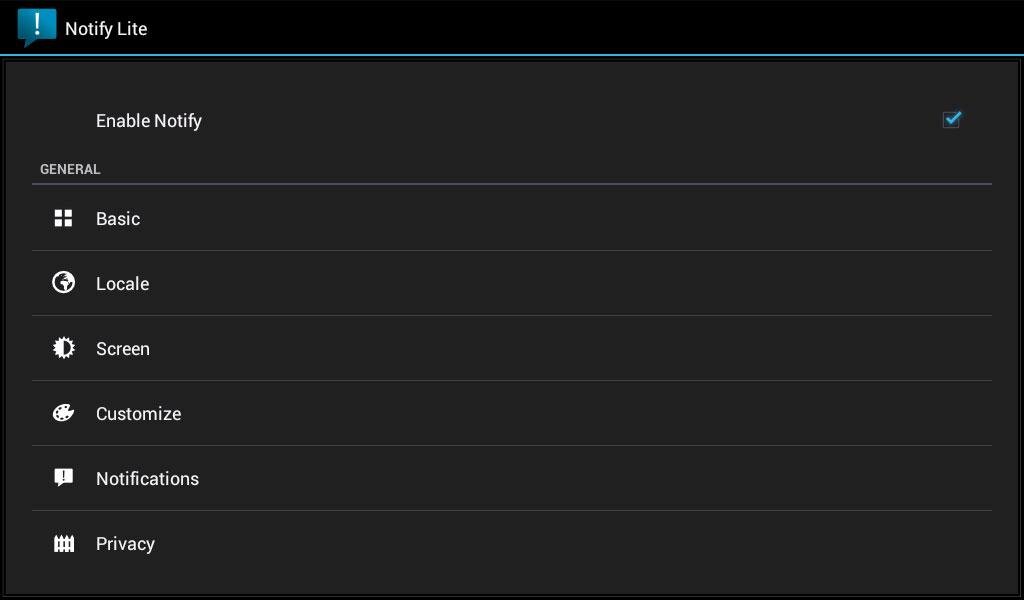Uncheck the Enable Notify checkbox
The image size is (1024, 600).
(951, 120)
